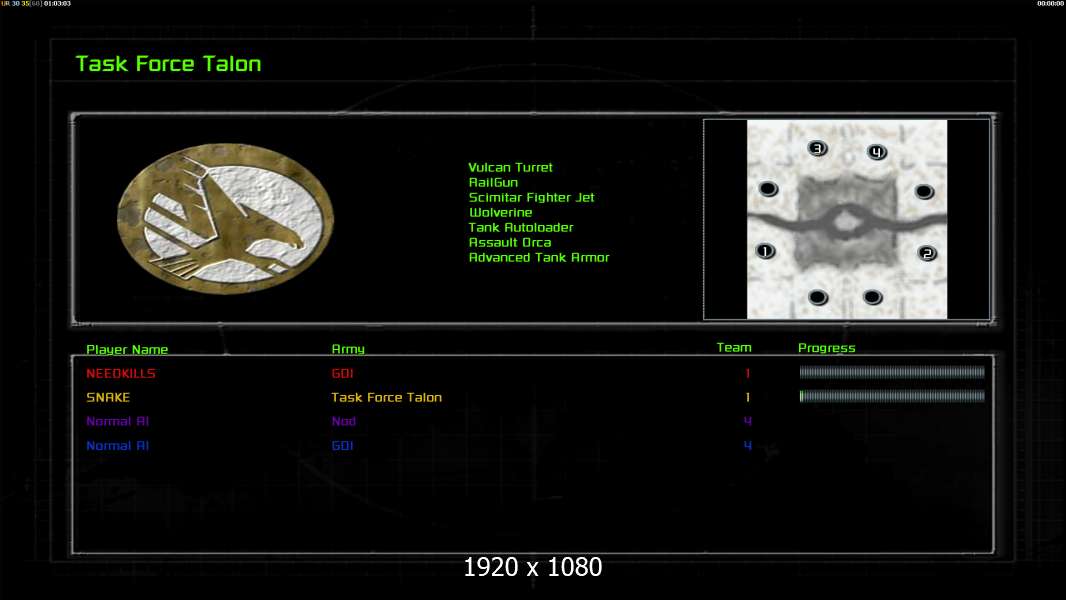The image size is (1066, 600).
Task: Click Scimitar Fighter Jet in the list
Action: click(531, 198)
